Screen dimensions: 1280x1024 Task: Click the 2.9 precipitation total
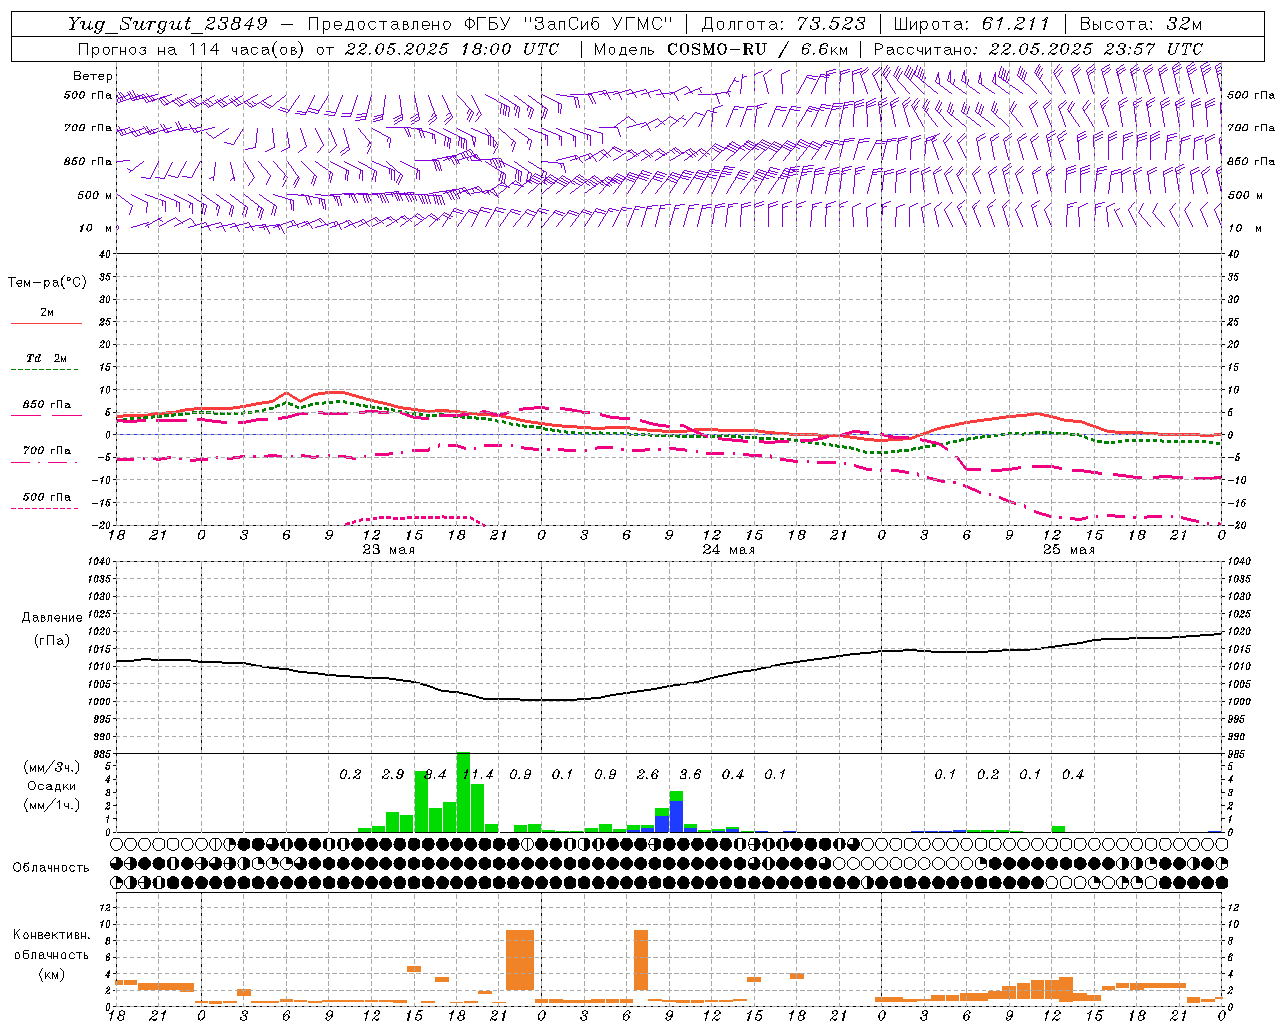[x=393, y=775]
